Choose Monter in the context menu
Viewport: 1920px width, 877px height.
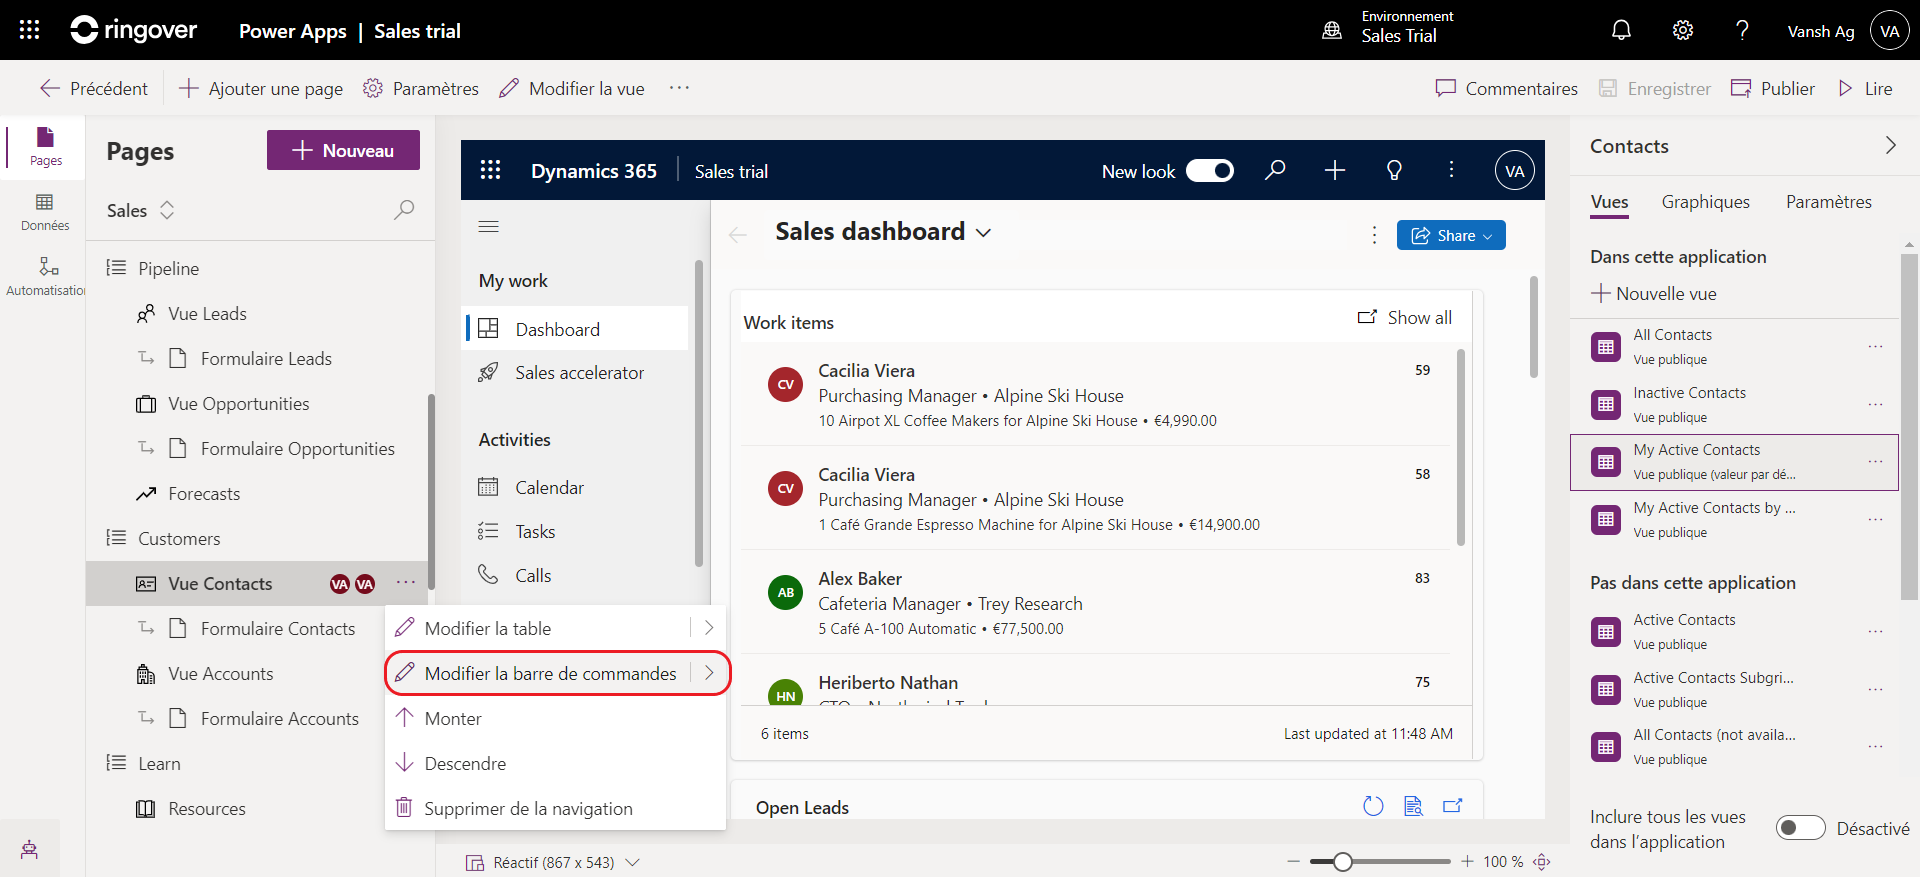[555, 718]
